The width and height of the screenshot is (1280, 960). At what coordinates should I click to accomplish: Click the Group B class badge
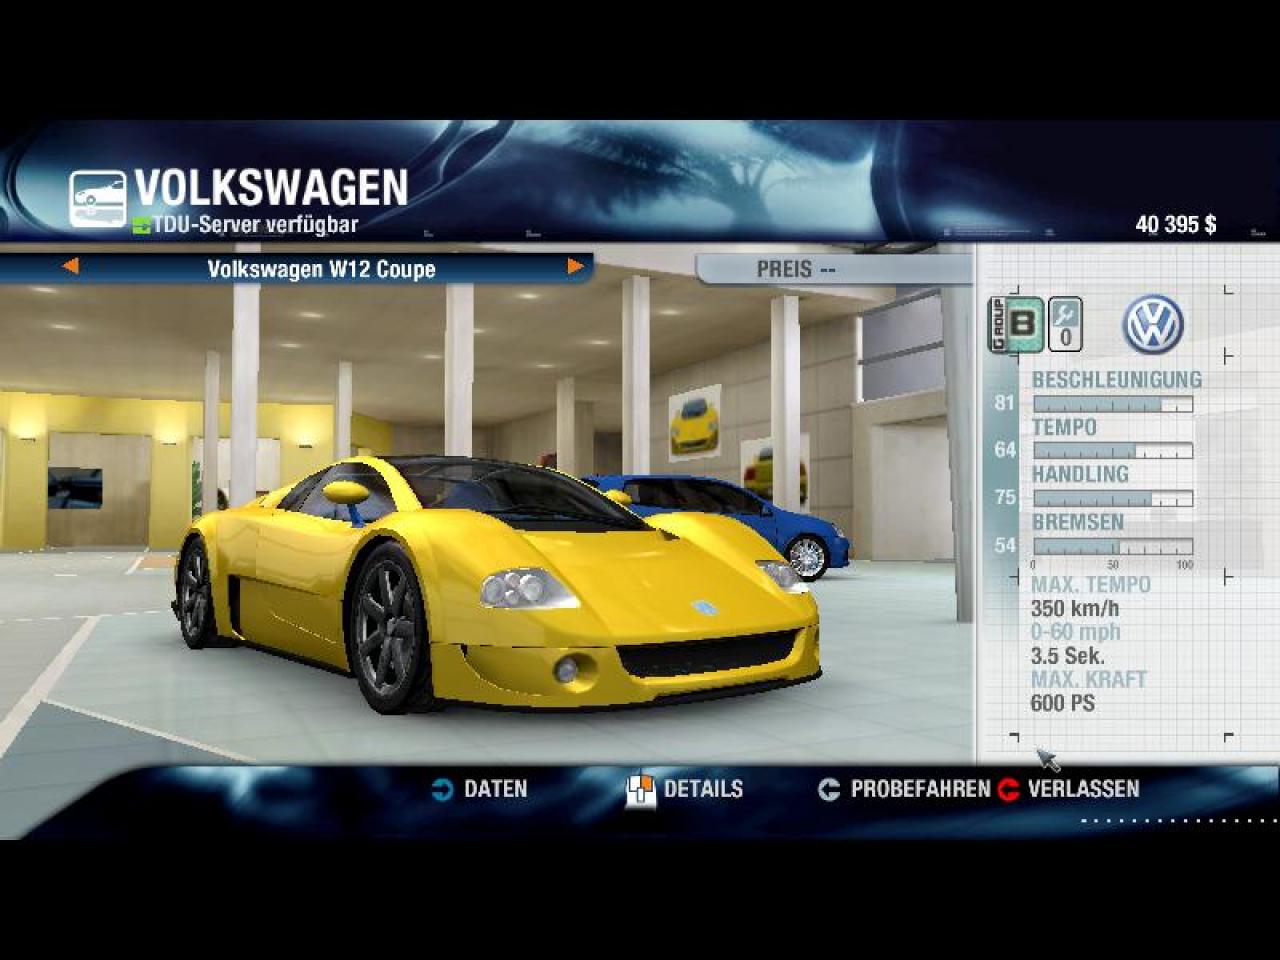[x=1016, y=324]
